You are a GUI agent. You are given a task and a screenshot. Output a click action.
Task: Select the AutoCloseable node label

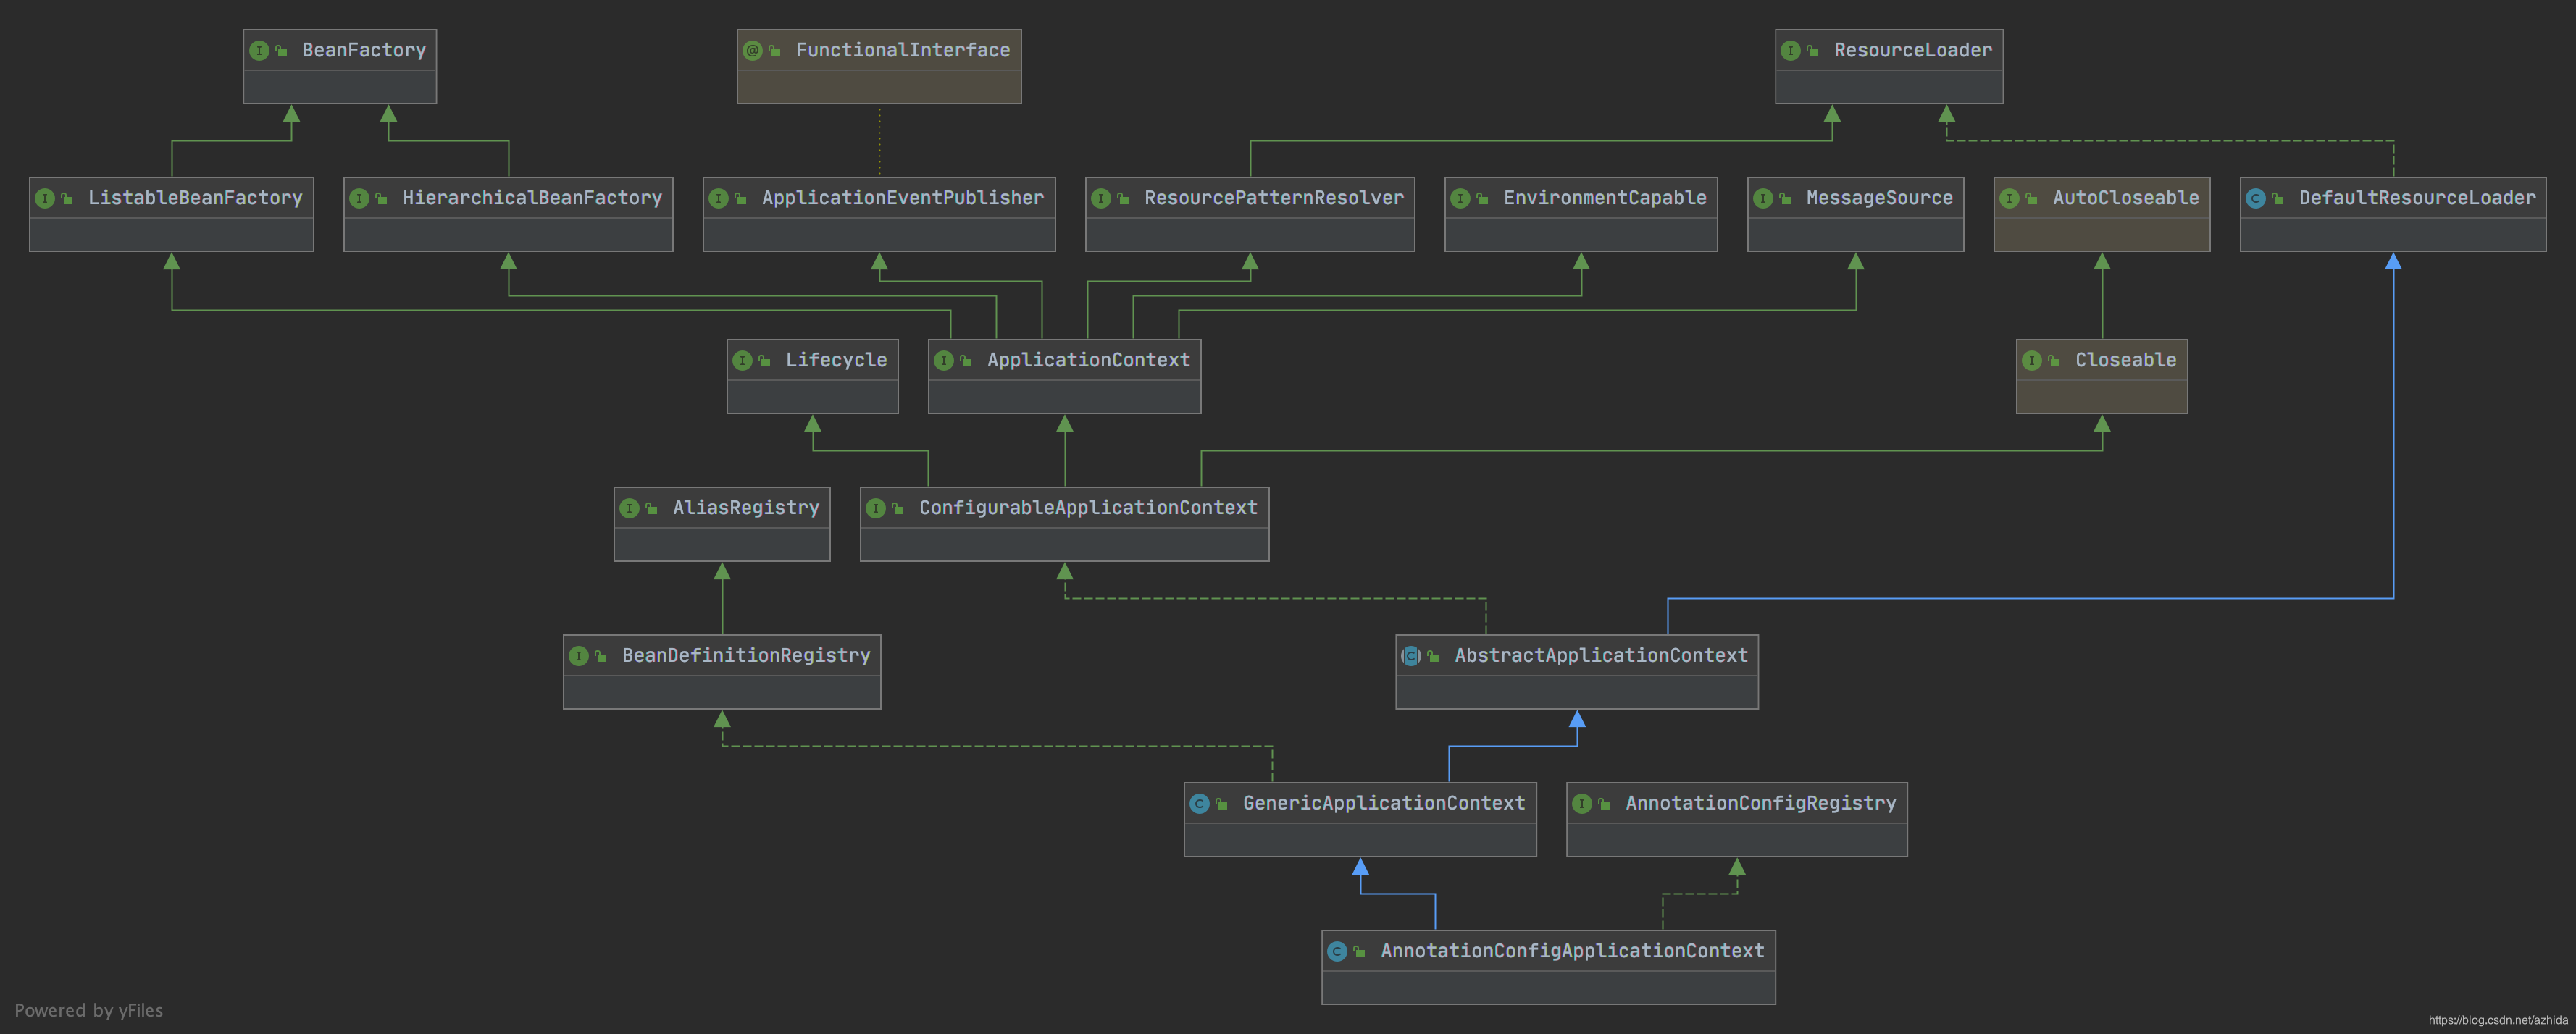[2127, 198]
